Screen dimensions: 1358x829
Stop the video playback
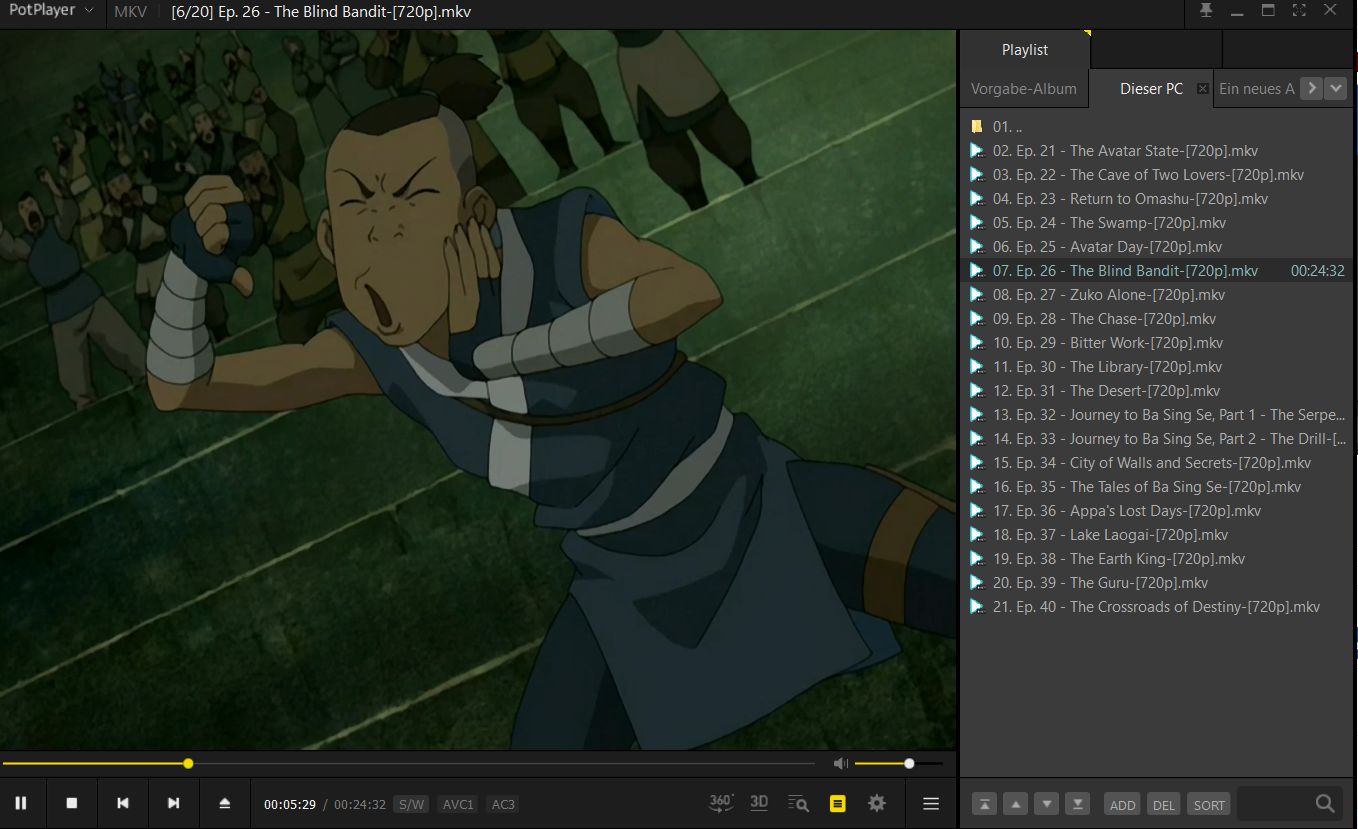click(x=72, y=803)
